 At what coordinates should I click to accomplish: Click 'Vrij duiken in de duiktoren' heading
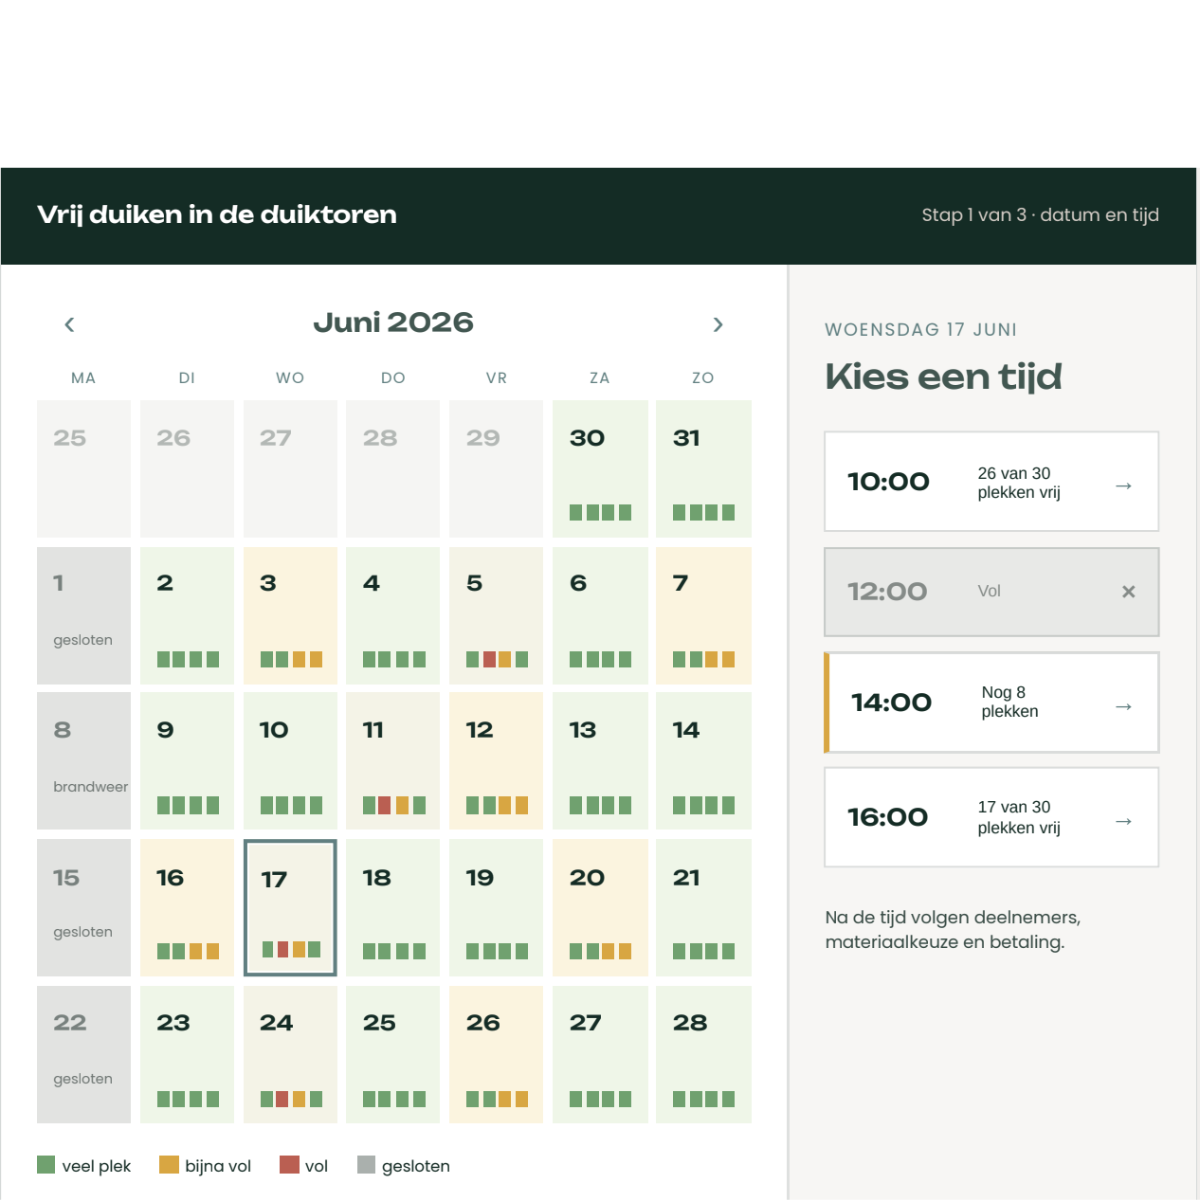click(x=217, y=214)
